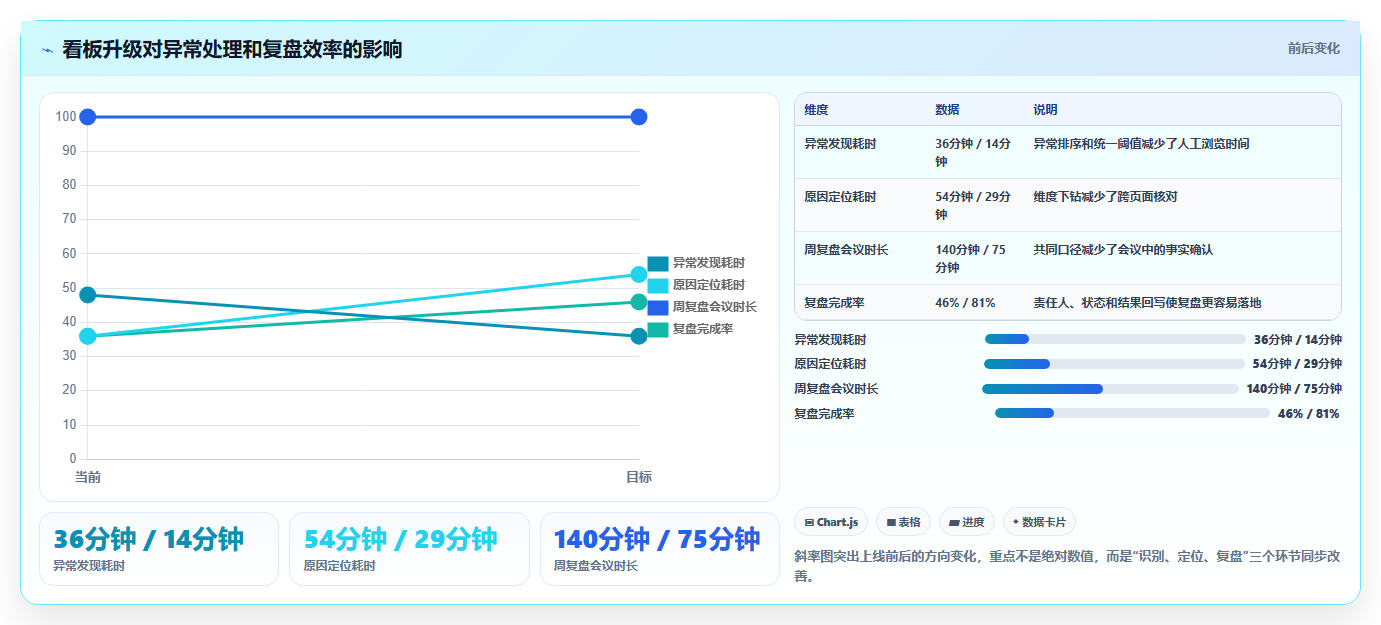This screenshot has height=625, width=1381.
Task: Select the 数据卡片 tag
Action: pos(1039,522)
